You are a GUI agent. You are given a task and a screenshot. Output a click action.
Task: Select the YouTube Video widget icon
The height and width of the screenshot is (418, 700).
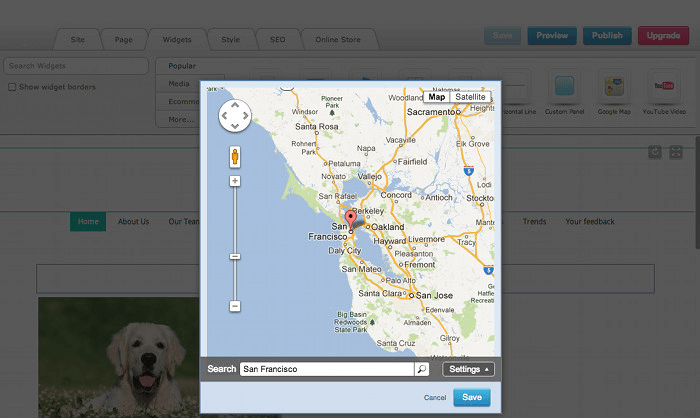click(x=664, y=86)
